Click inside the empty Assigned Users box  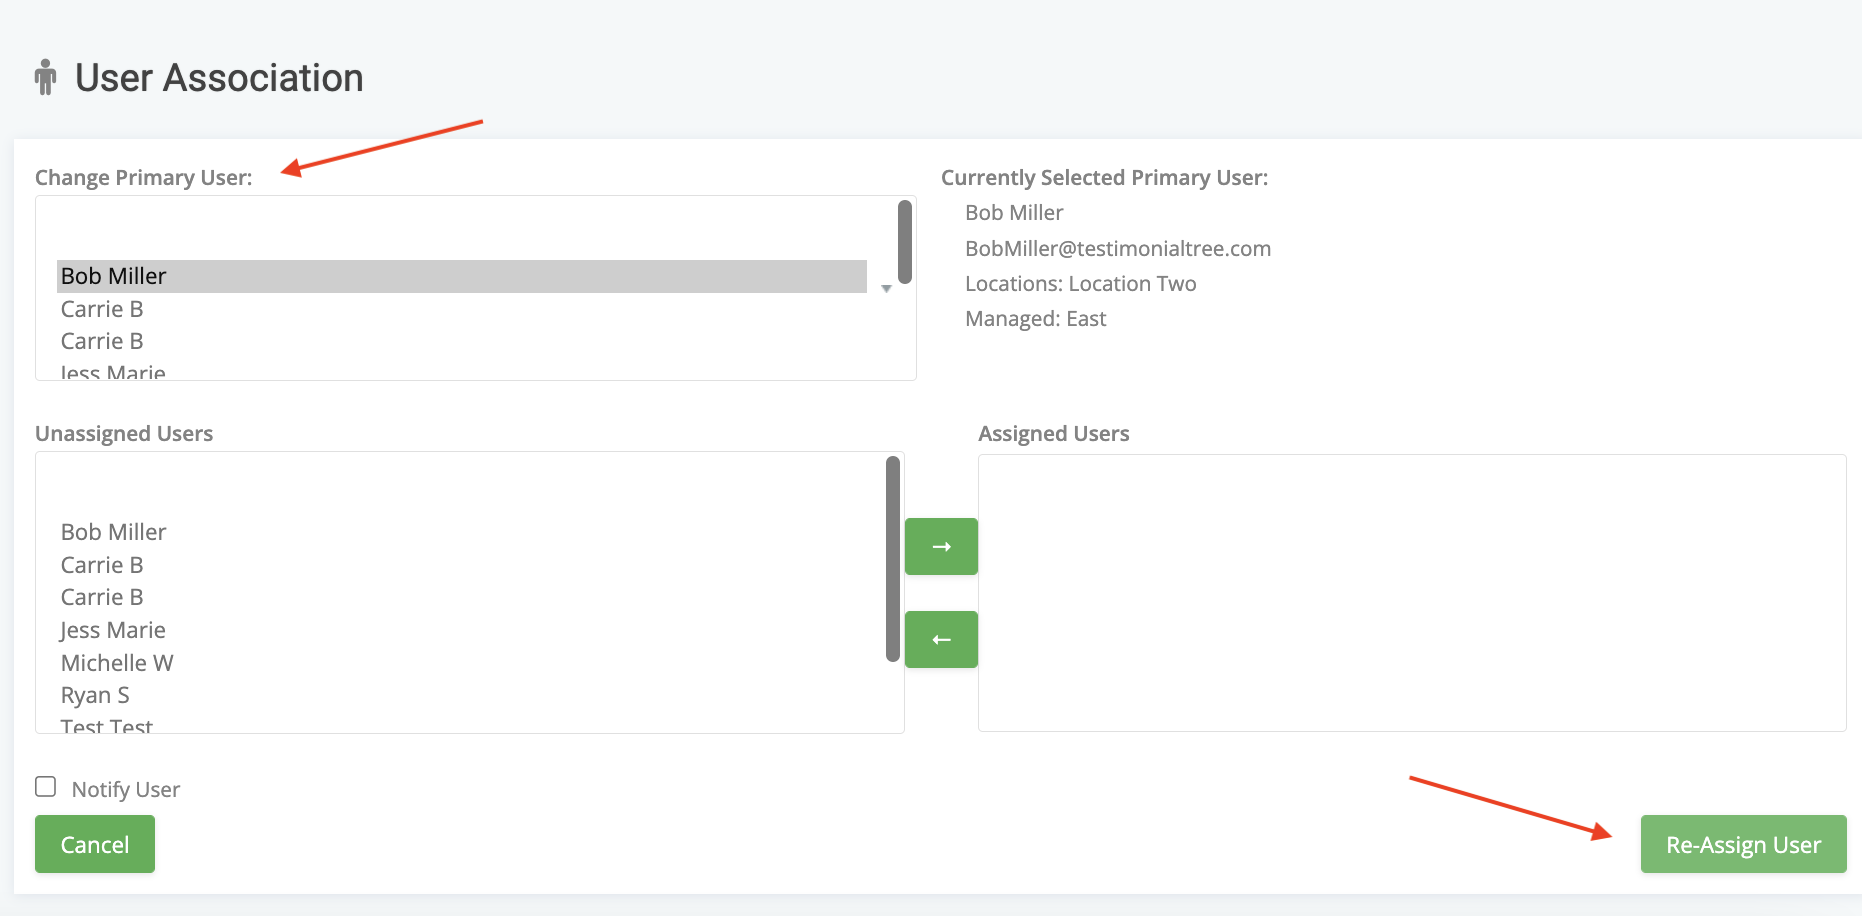coord(1411,593)
